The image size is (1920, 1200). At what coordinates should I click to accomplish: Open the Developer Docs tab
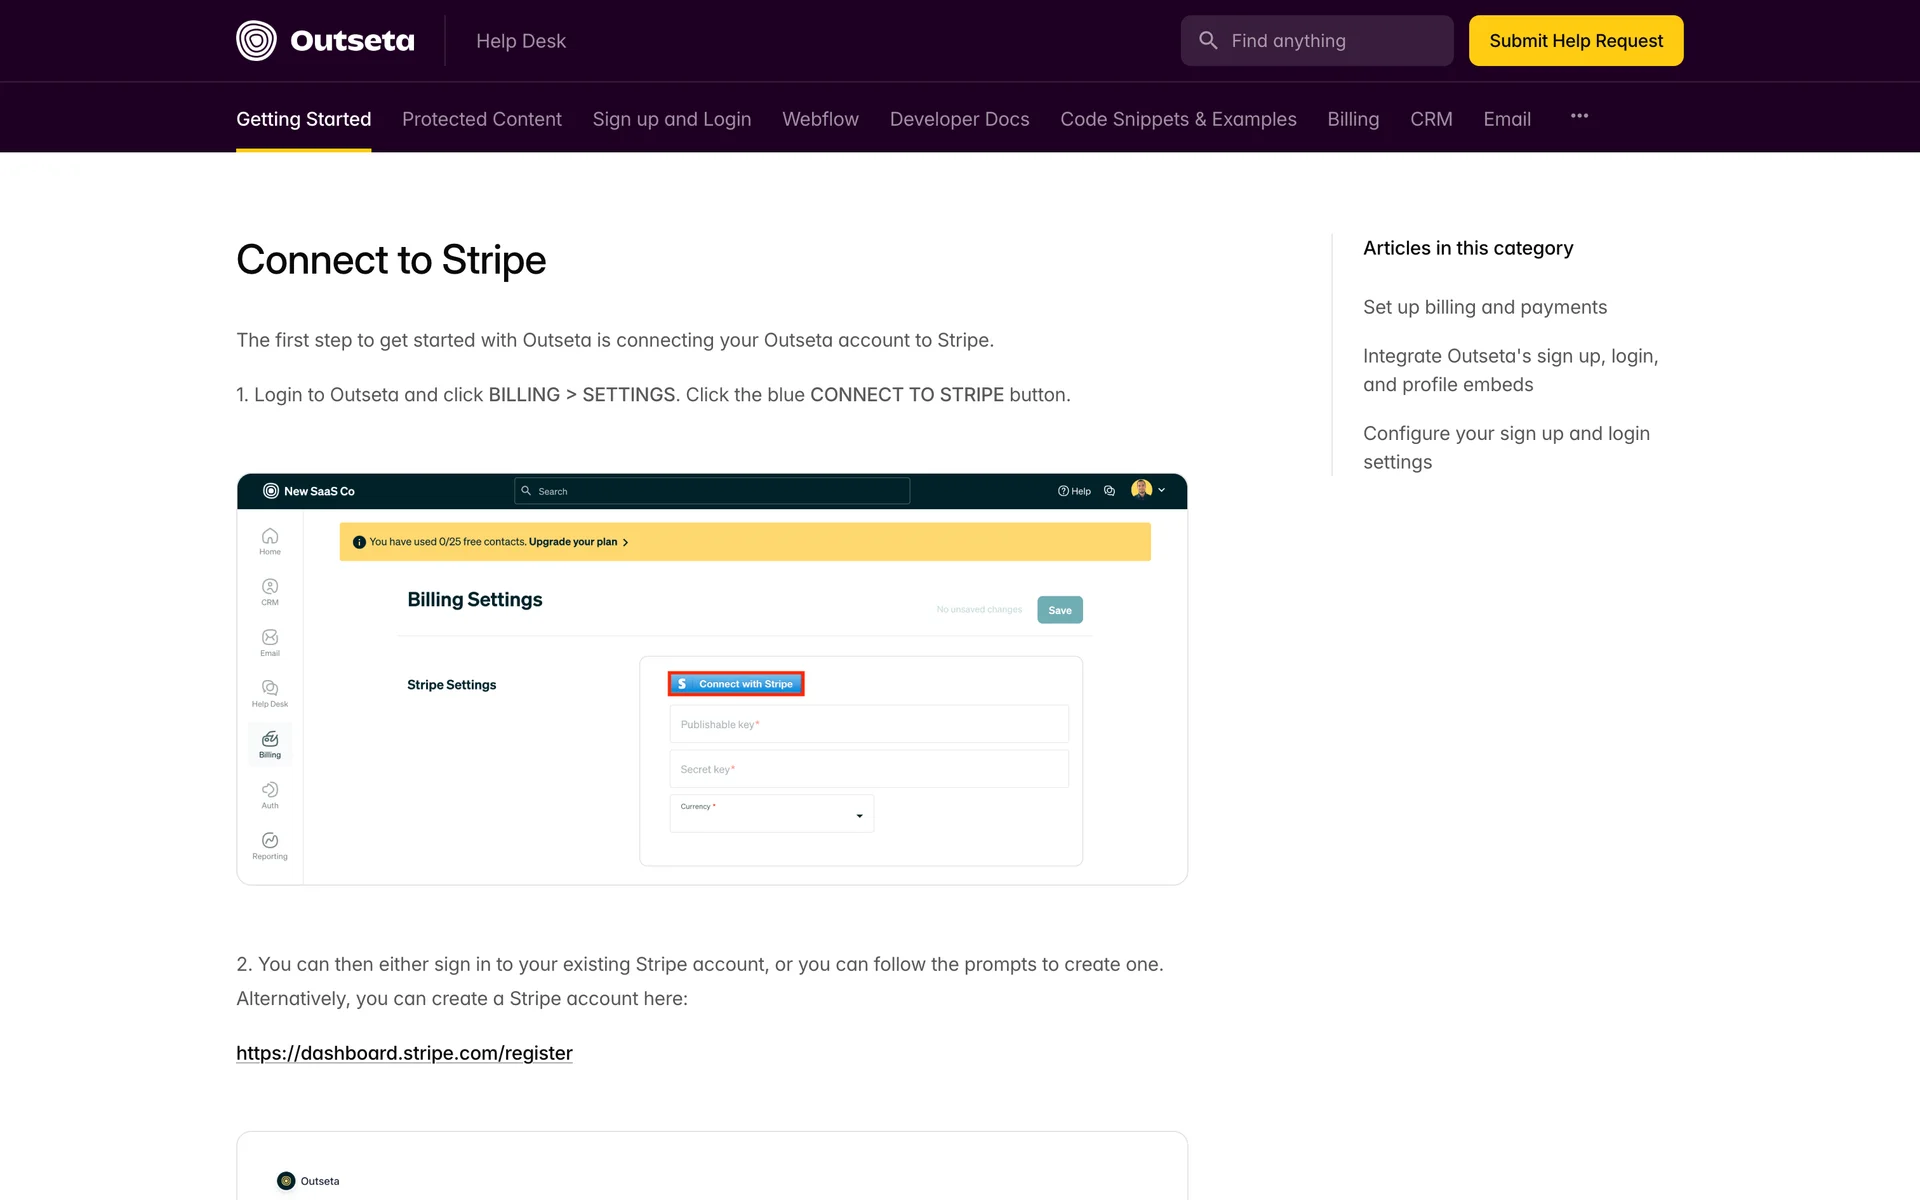tap(959, 119)
